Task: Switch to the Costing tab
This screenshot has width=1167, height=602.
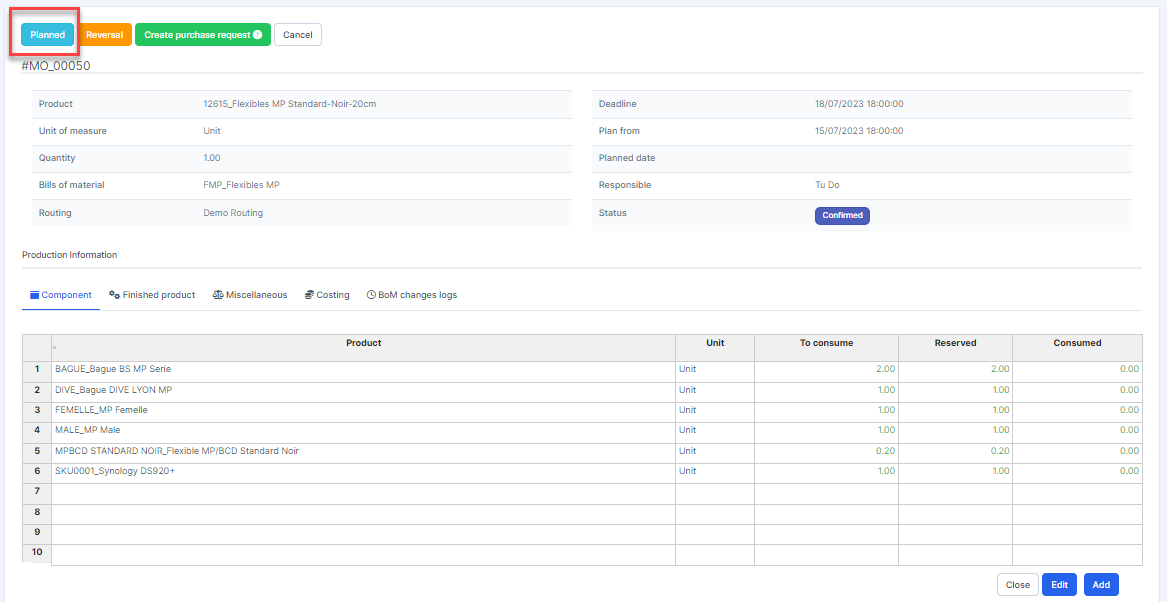Action: point(327,295)
